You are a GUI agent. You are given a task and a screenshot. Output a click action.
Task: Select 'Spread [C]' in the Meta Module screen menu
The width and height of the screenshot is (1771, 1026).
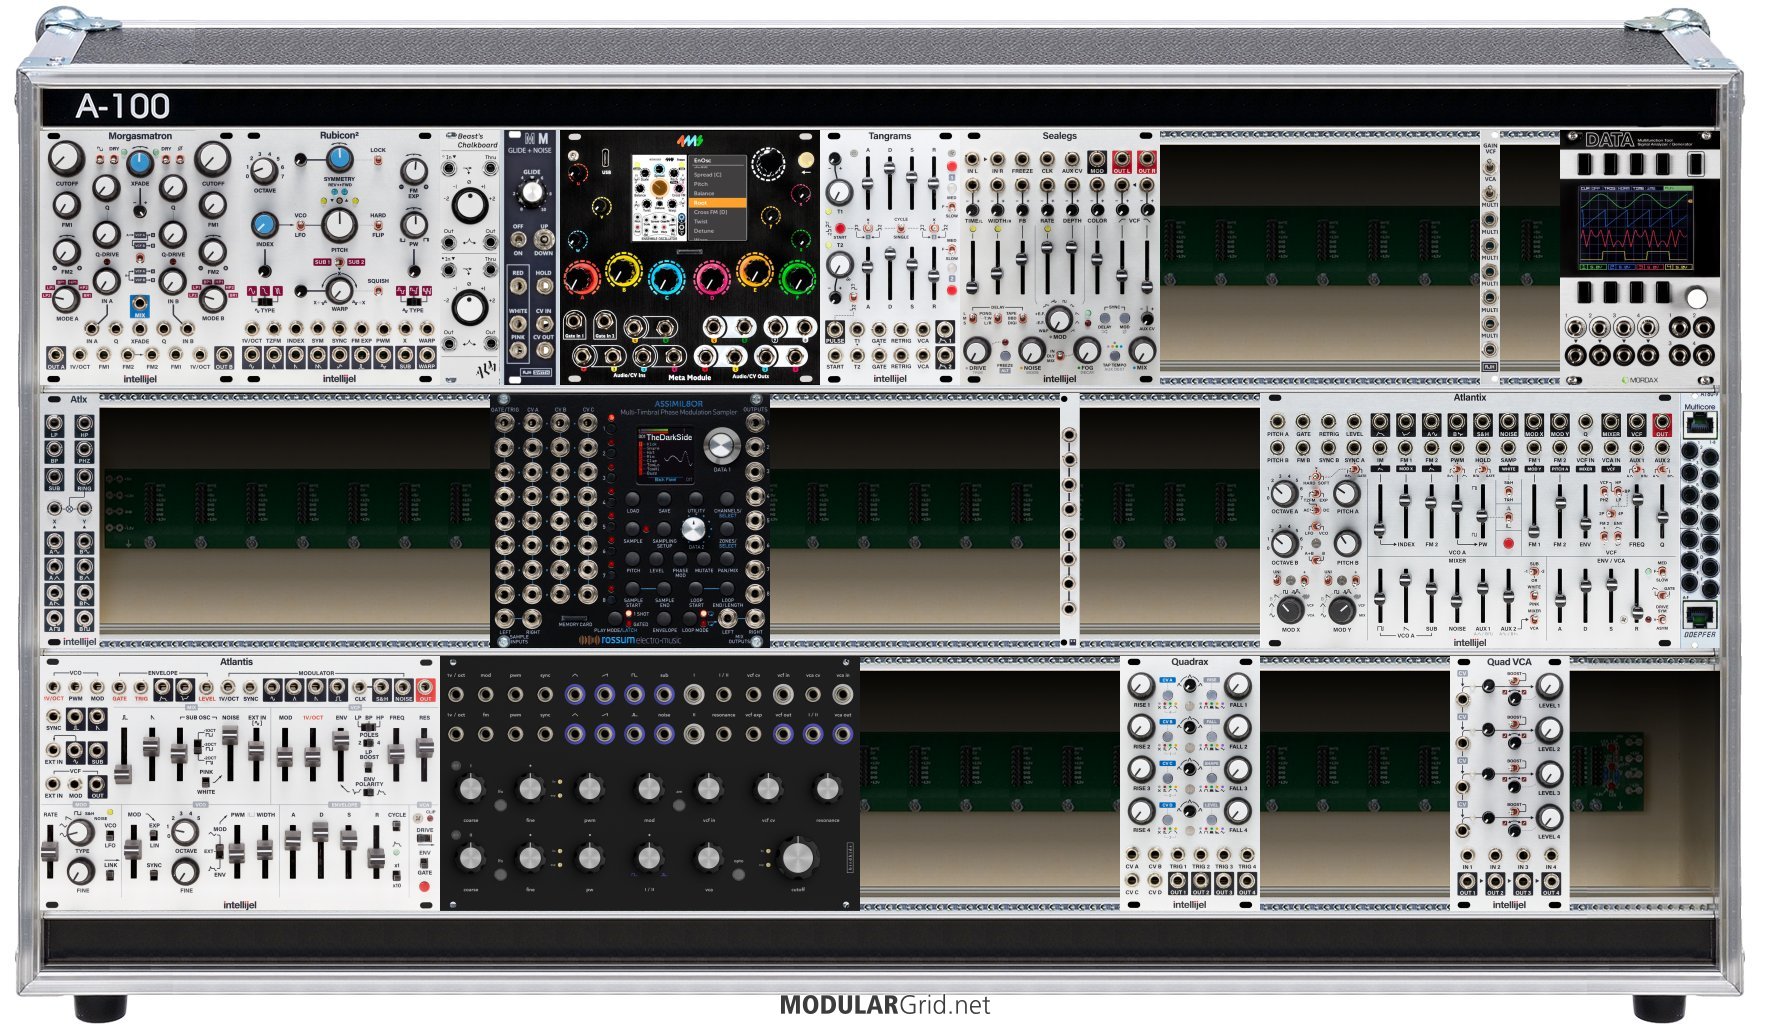(x=708, y=175)
